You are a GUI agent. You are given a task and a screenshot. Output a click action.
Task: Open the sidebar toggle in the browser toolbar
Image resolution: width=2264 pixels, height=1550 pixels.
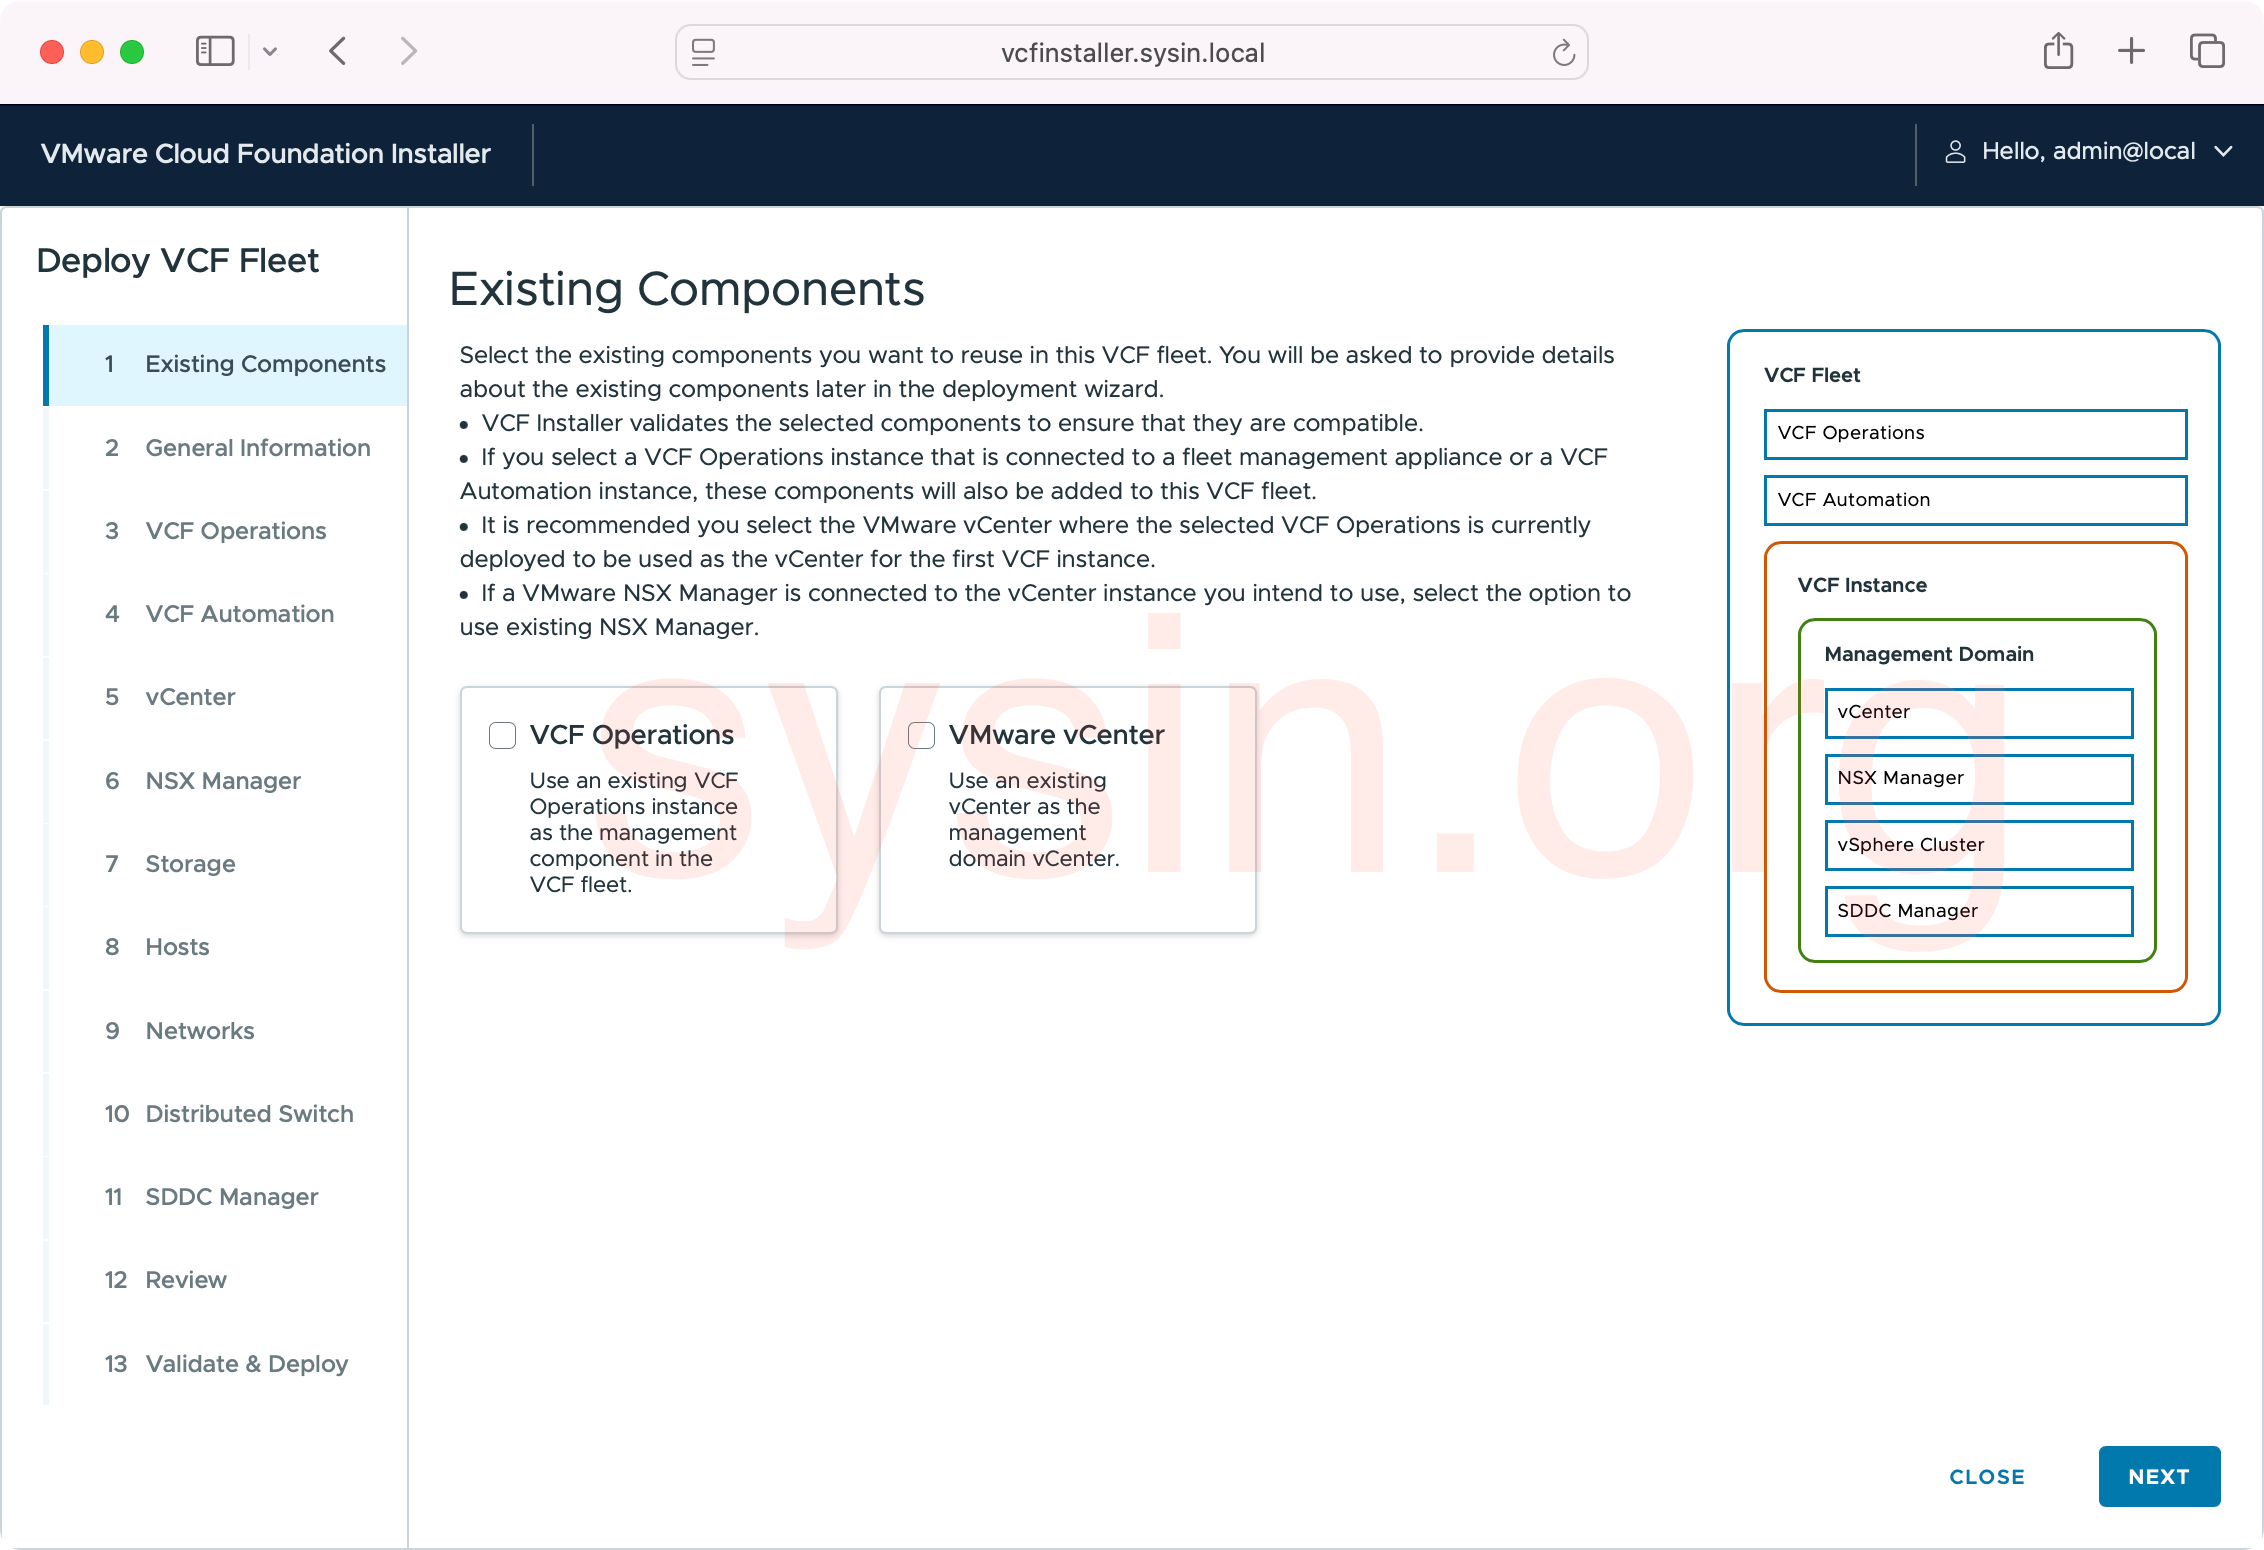point(214,51)
